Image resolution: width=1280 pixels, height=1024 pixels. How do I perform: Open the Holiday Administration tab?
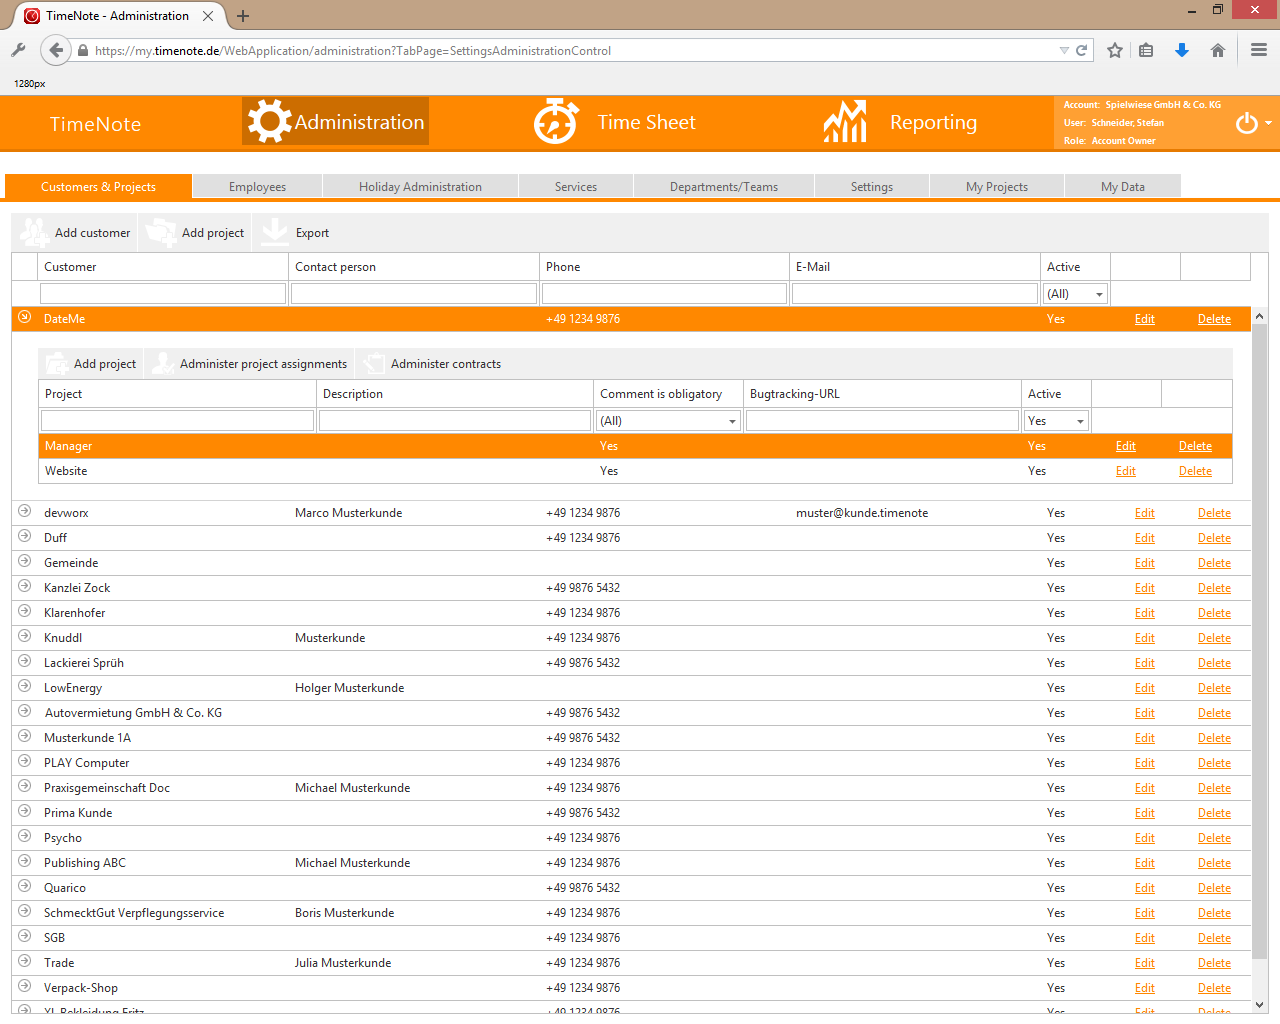pos(420,187)
